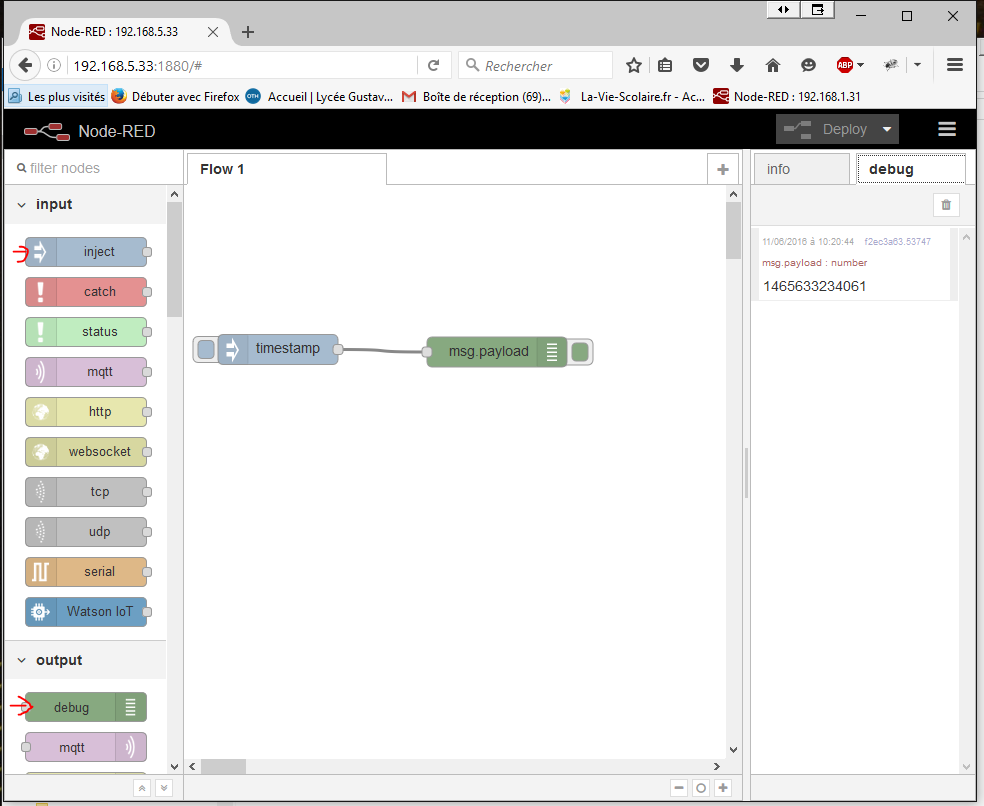Open the toolbar overflow dropdown arrow
The width and height of the screenshot is (984, 806).
pos(917,65)
